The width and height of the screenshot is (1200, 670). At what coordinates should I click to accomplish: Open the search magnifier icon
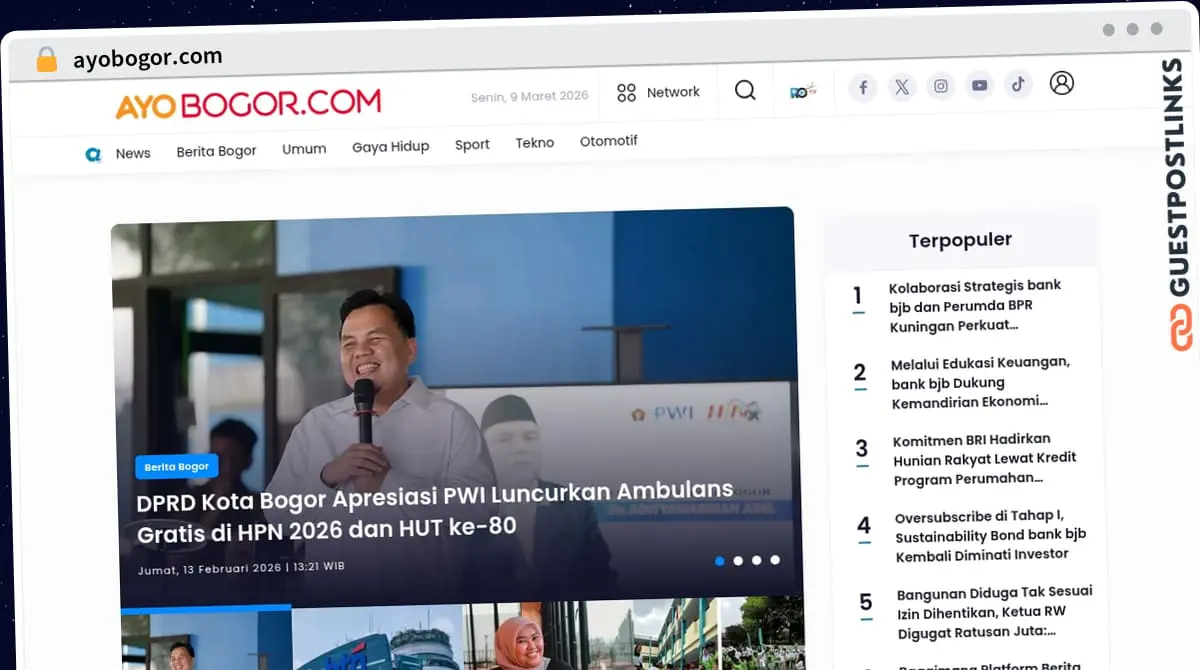(x=745, y=91)
